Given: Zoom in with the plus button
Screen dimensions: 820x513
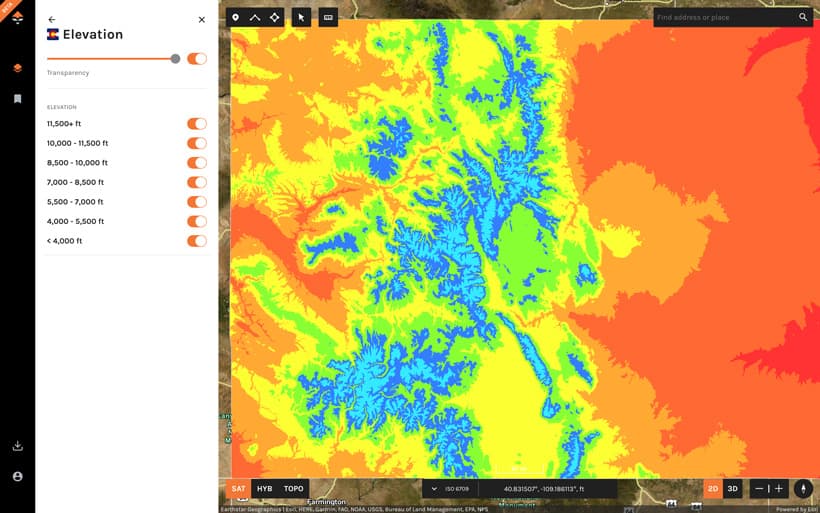Looking at the screenshot, I should pos(779,488).
